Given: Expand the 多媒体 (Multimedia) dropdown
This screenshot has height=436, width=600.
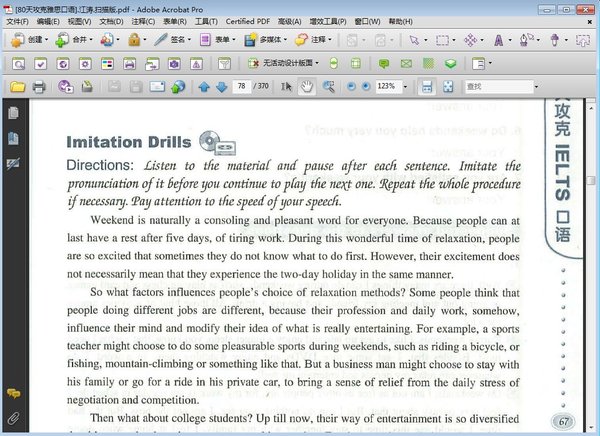Looking at the screenshot, I should [285, 39].
